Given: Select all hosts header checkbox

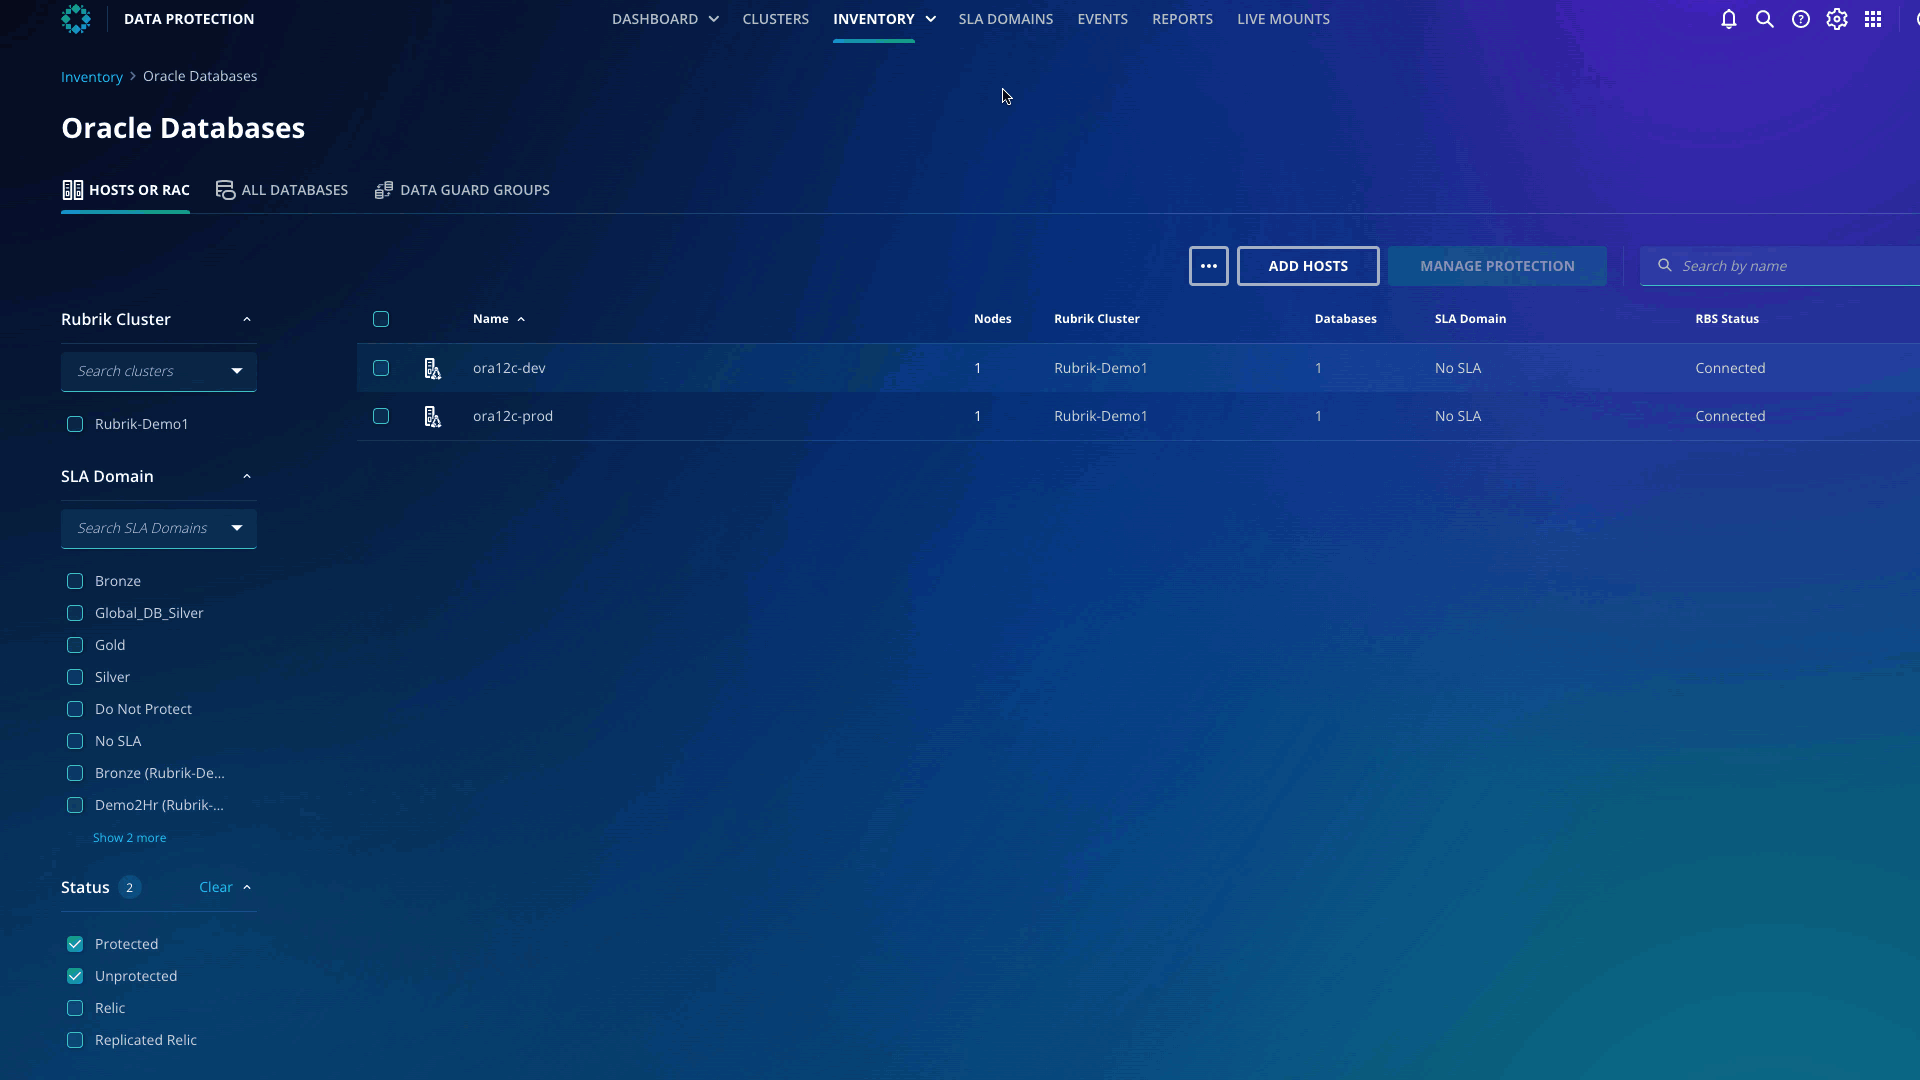Looking at the screenshot, I should pyautogui.click(x=381, y=319).
